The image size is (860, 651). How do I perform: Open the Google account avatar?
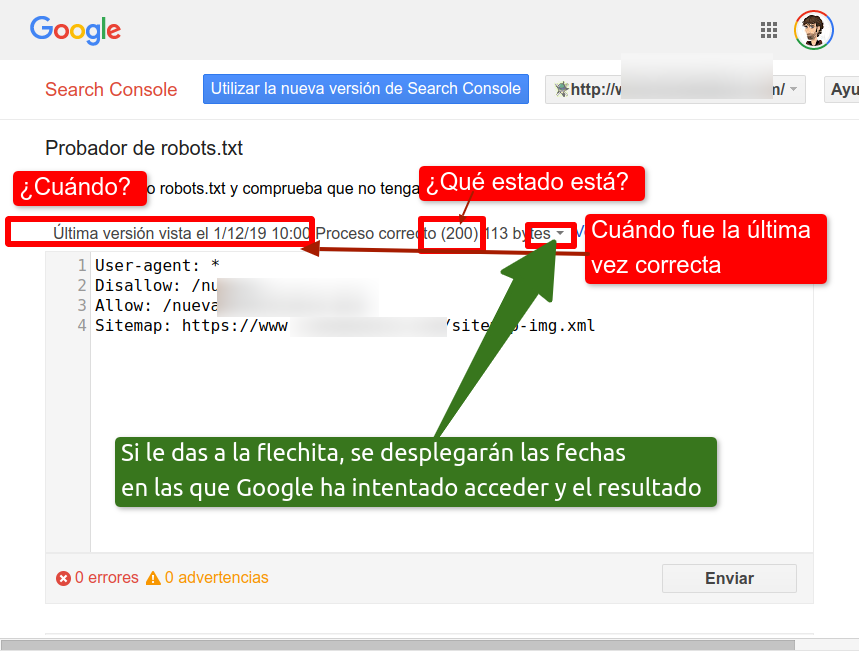click(x=814, y=30)
